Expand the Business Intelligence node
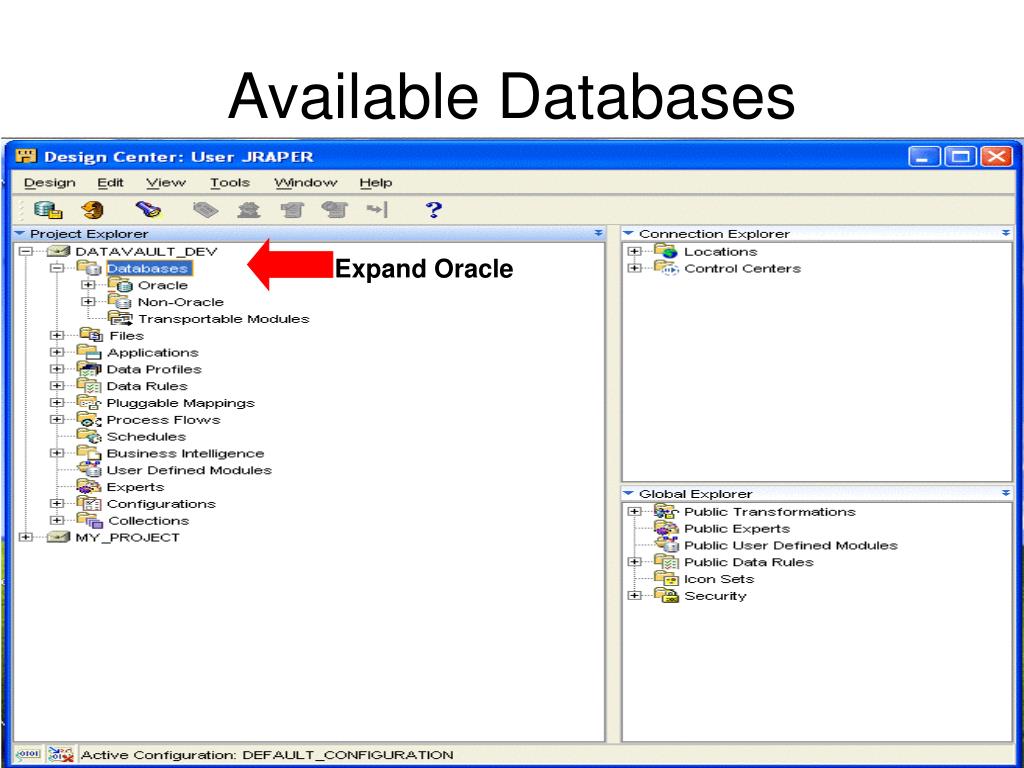 pos(57,453)
